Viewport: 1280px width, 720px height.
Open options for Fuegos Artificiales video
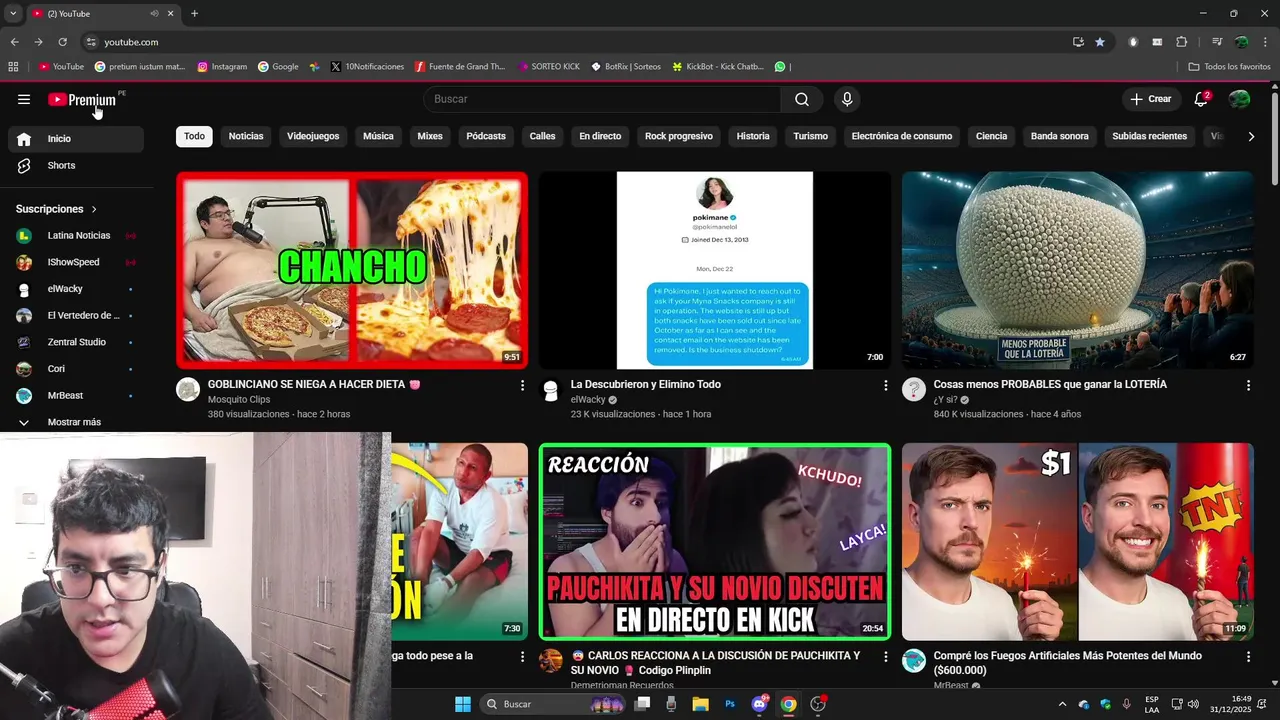coord(1248,657)
